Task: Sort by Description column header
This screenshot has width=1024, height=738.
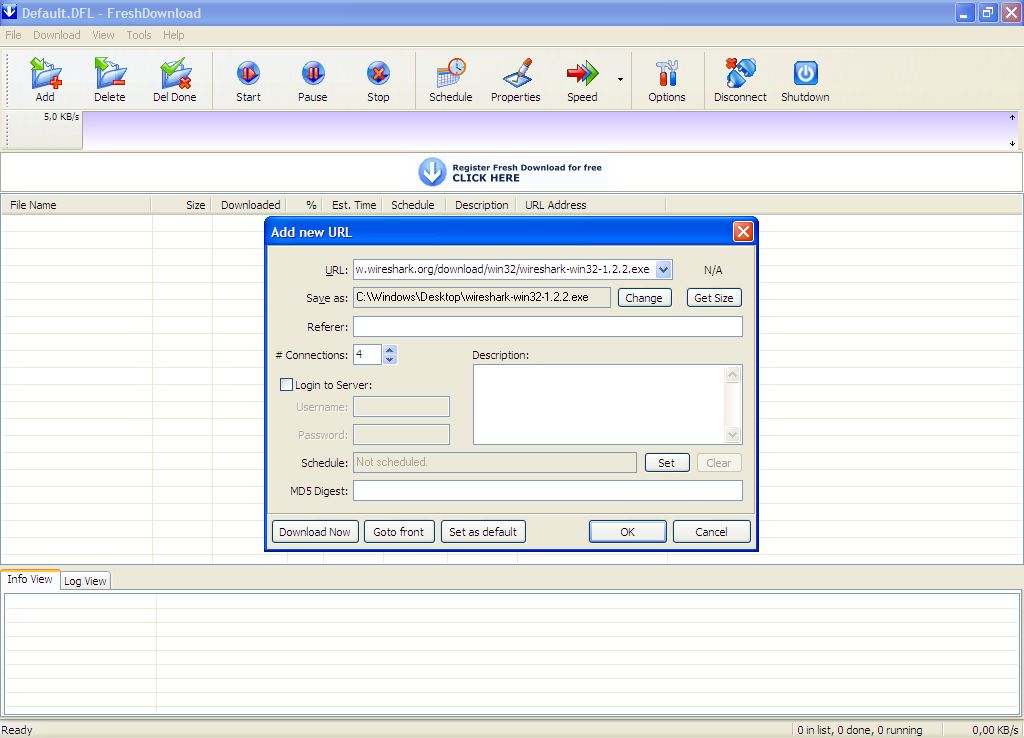Action: [482, 205]
